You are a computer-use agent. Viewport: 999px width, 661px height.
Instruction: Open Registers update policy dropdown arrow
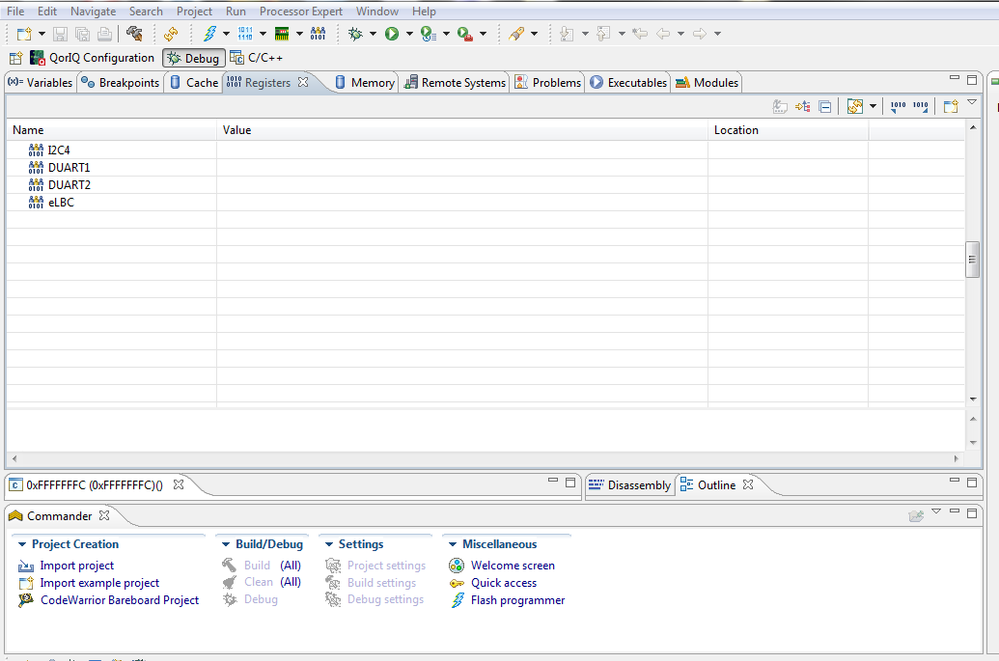tap(873, 106)
